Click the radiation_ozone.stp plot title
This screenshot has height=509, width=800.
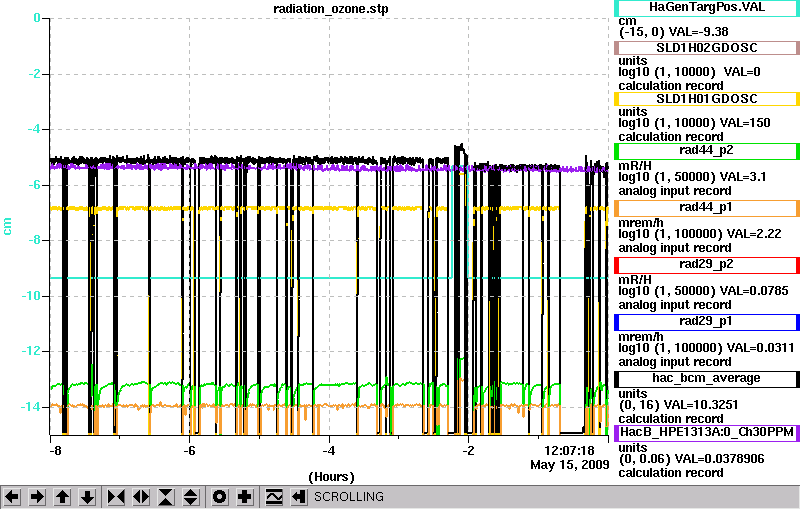tap(331, 9)
